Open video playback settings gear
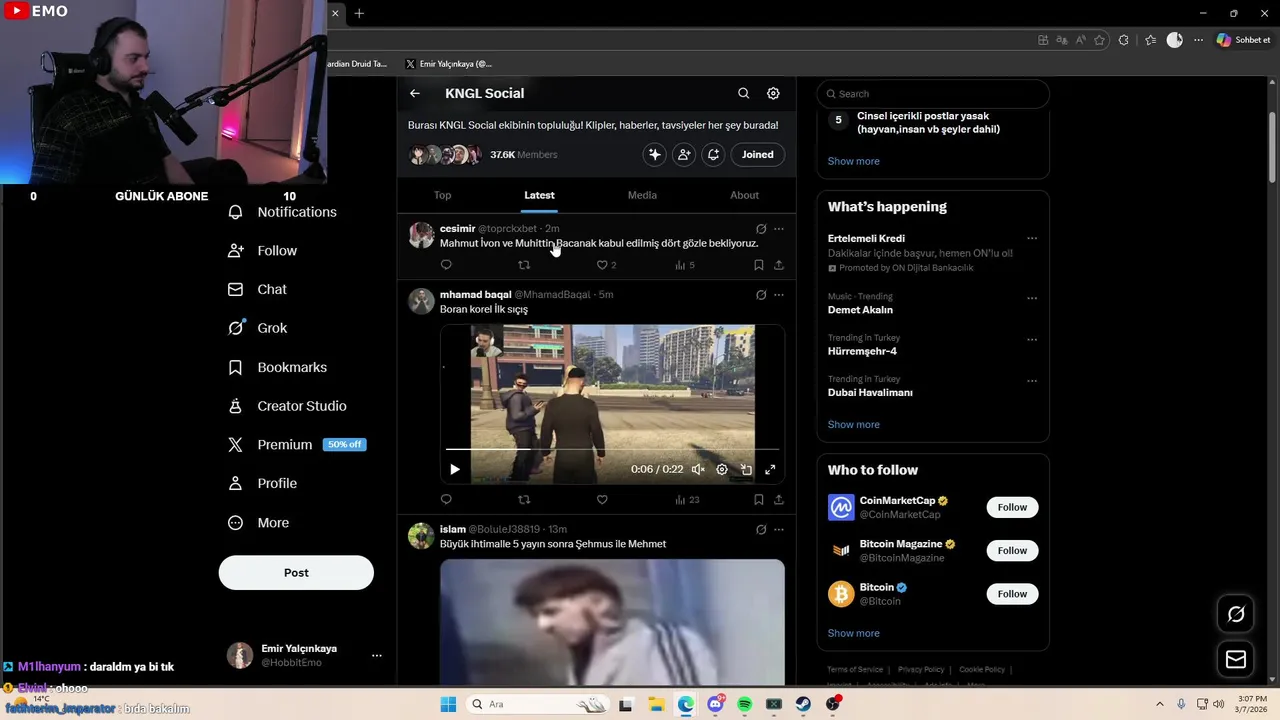Screen dimensions: 1280x720 pos(722,469)
